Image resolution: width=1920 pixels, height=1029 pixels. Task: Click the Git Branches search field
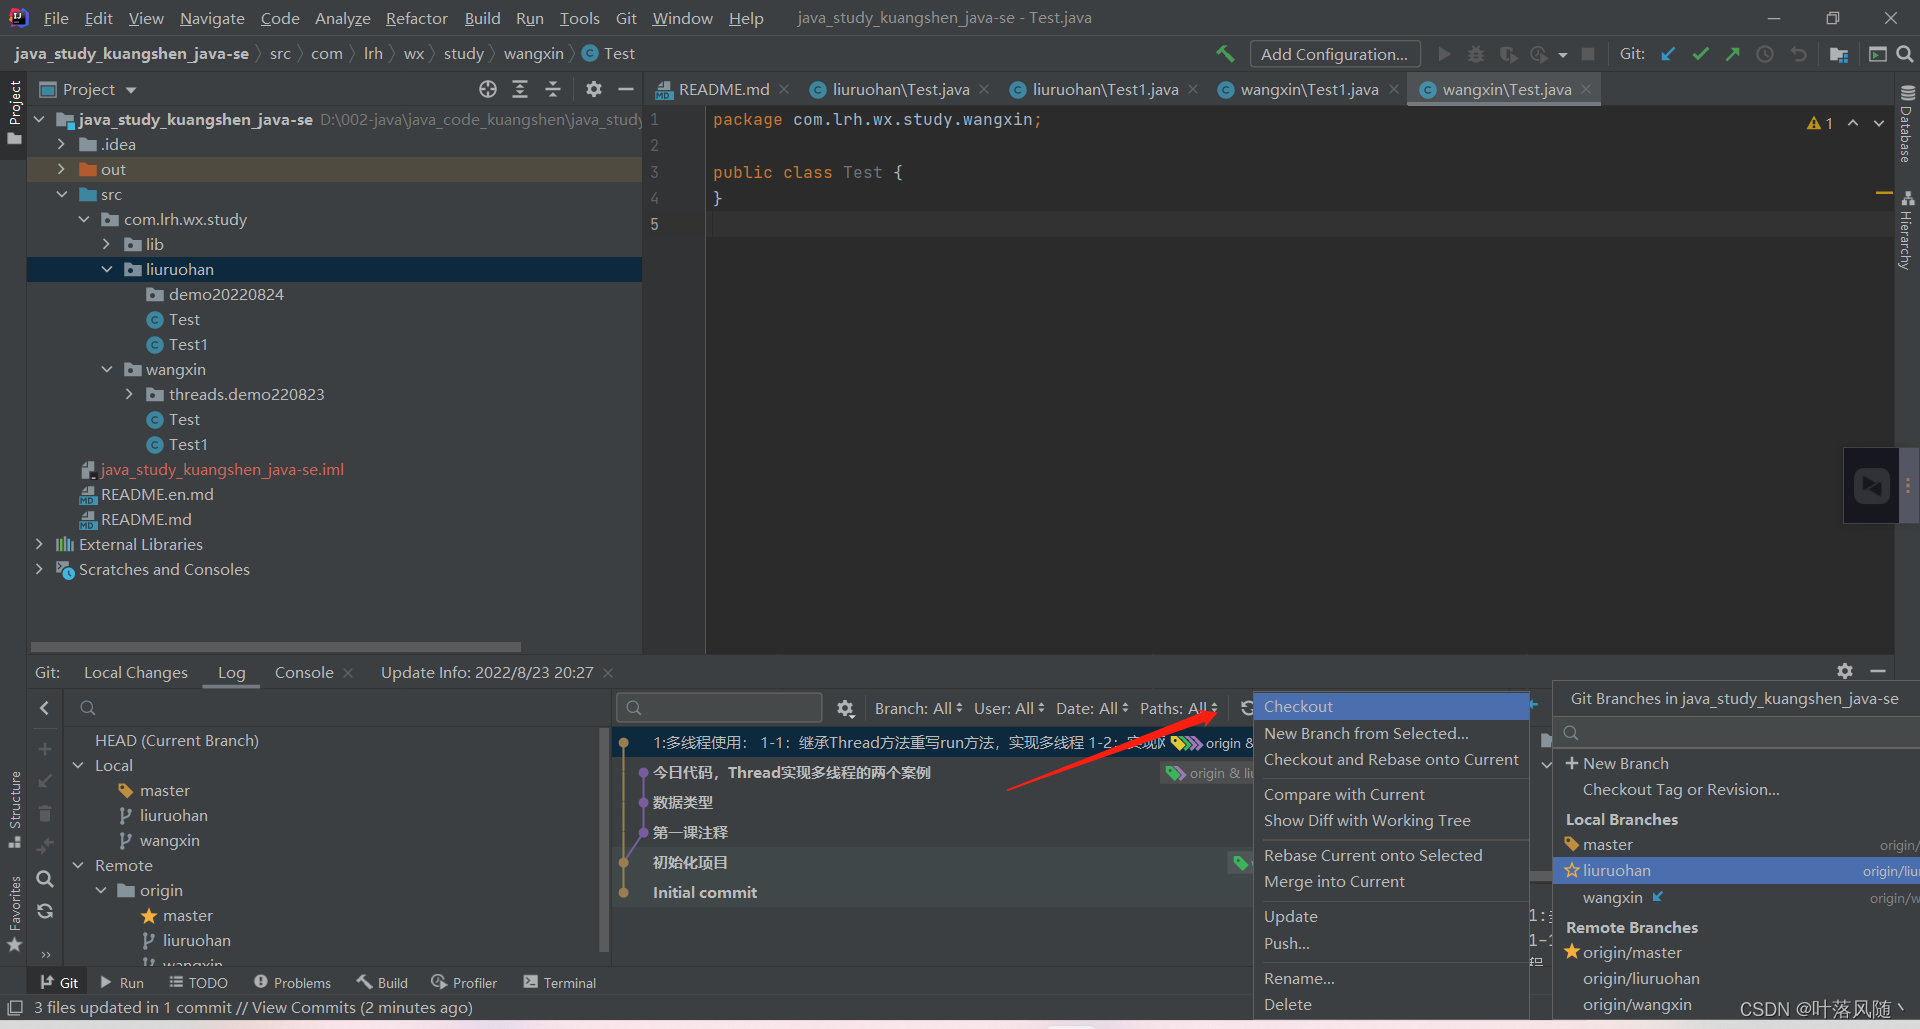(1738, 733)
